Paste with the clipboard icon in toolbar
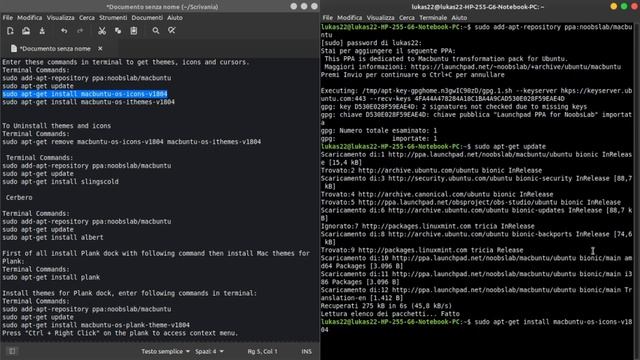Viewport: 640px width, 360px height. (133, 31)
